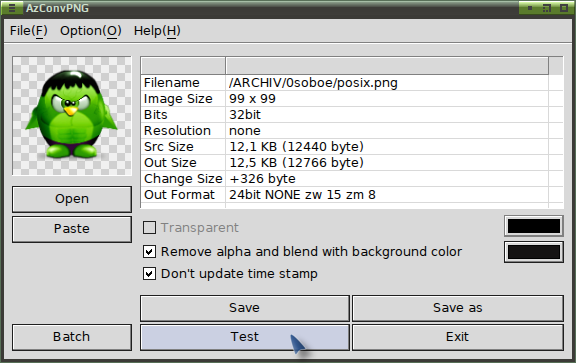576x363 pixels.
Task: Click the Out Format label cell
Action: 183,195
